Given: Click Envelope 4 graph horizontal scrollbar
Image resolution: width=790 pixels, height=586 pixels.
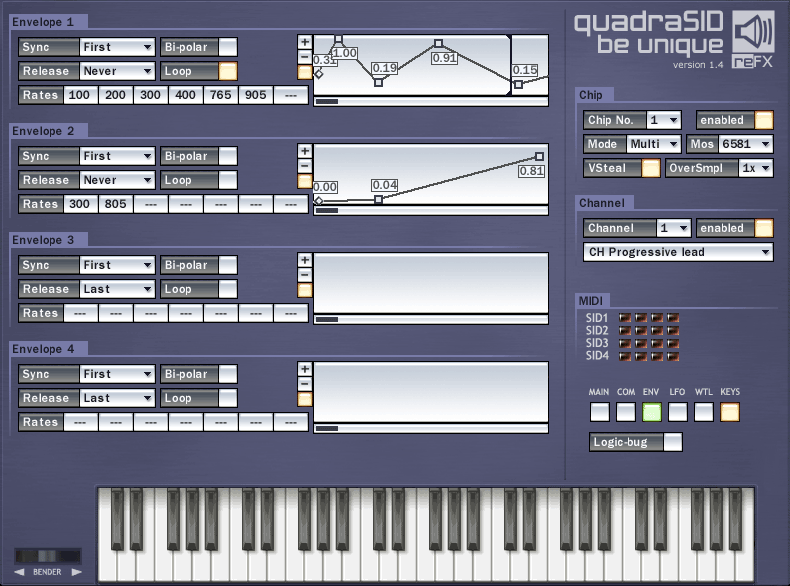Looking at the screenshot, I should [x=431, y=428].
